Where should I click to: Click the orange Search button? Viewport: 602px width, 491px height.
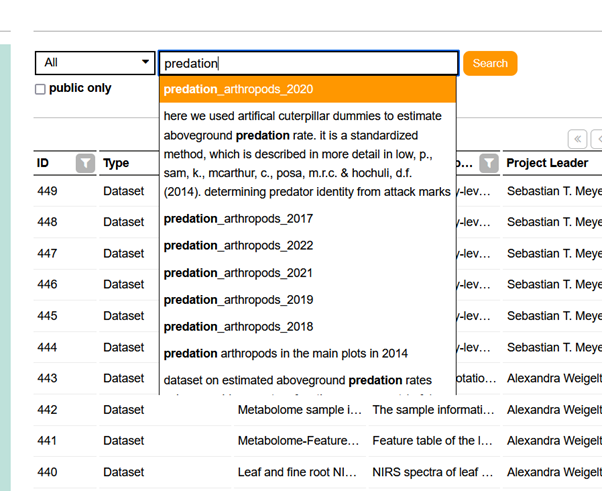coord(490,63)
